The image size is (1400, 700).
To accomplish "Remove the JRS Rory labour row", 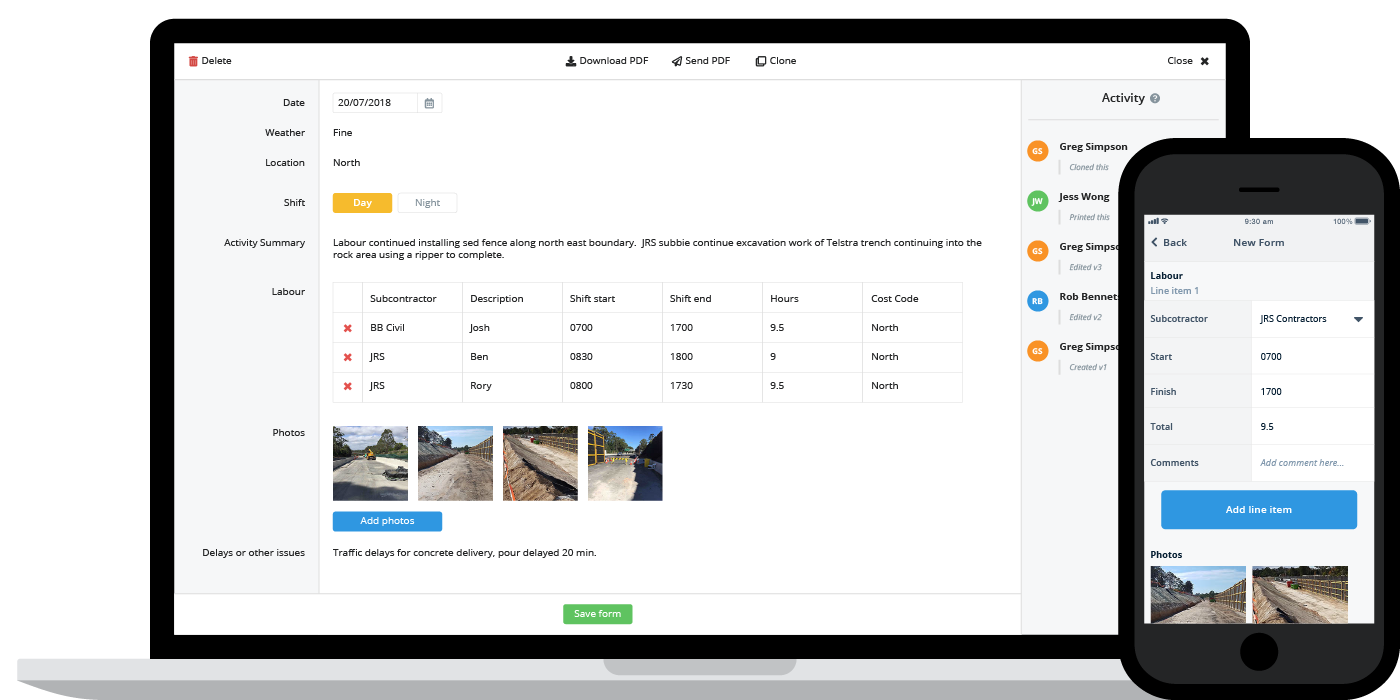I will click(x=348, y=386).
